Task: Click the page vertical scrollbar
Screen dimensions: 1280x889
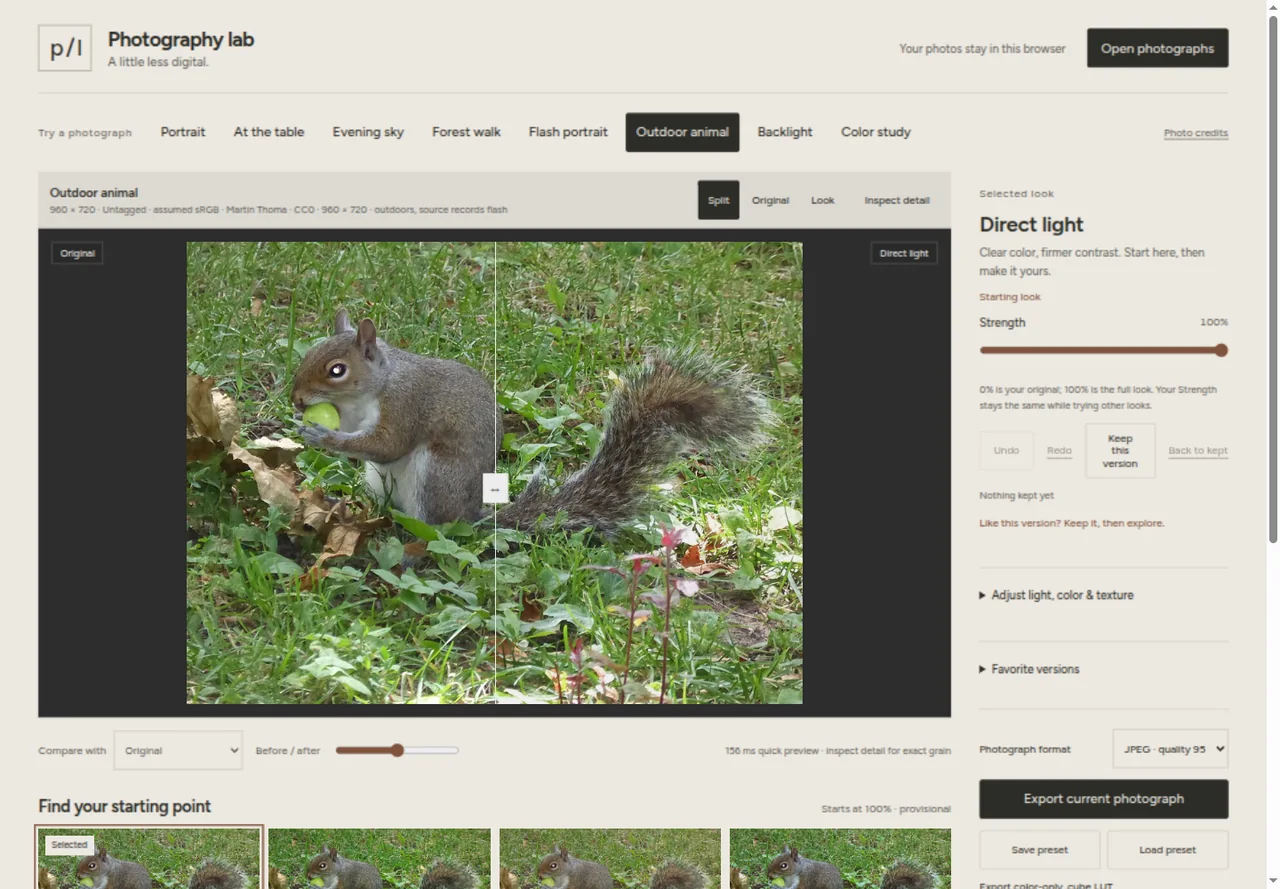Action: [x=1272, y=280]
